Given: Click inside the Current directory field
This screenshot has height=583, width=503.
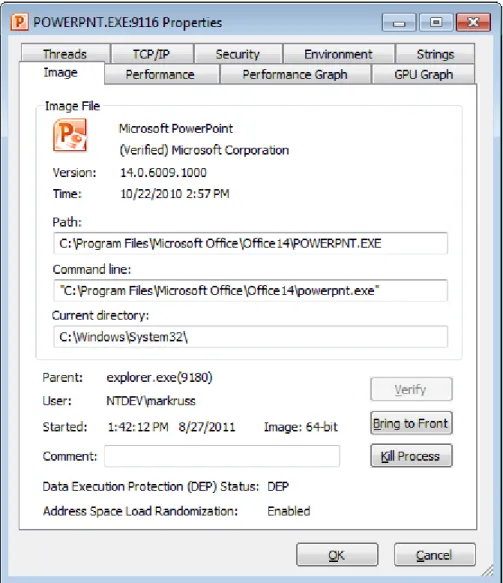Looking at the screenshot, I should coord(250,337).
